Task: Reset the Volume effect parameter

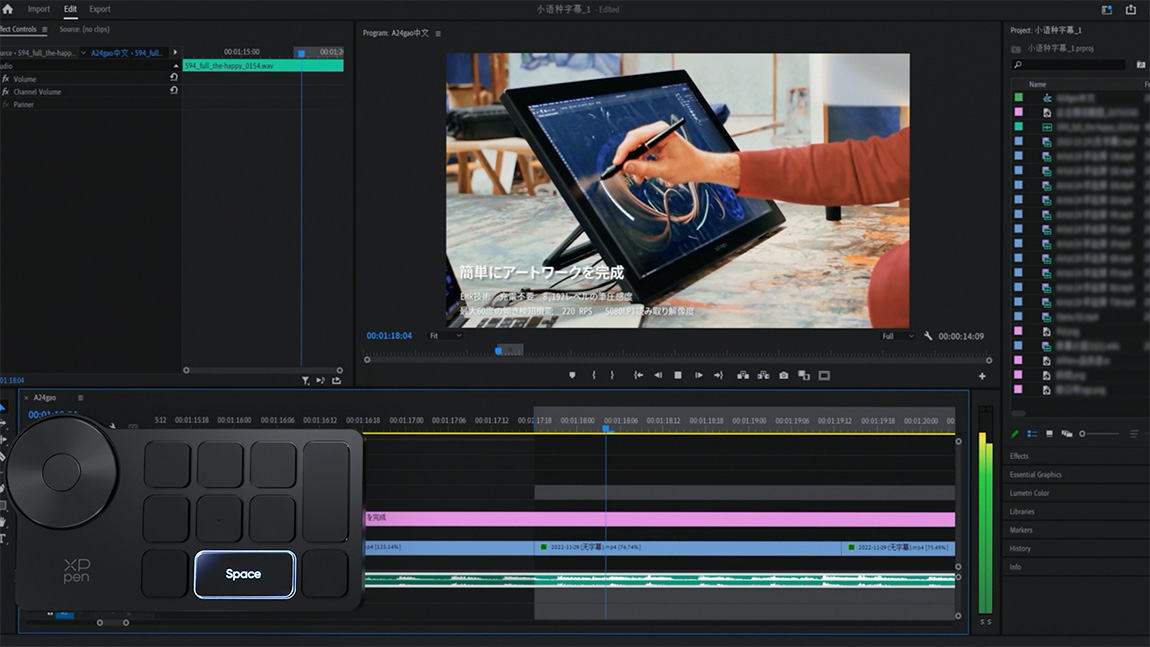Action: tap(174, 78)
